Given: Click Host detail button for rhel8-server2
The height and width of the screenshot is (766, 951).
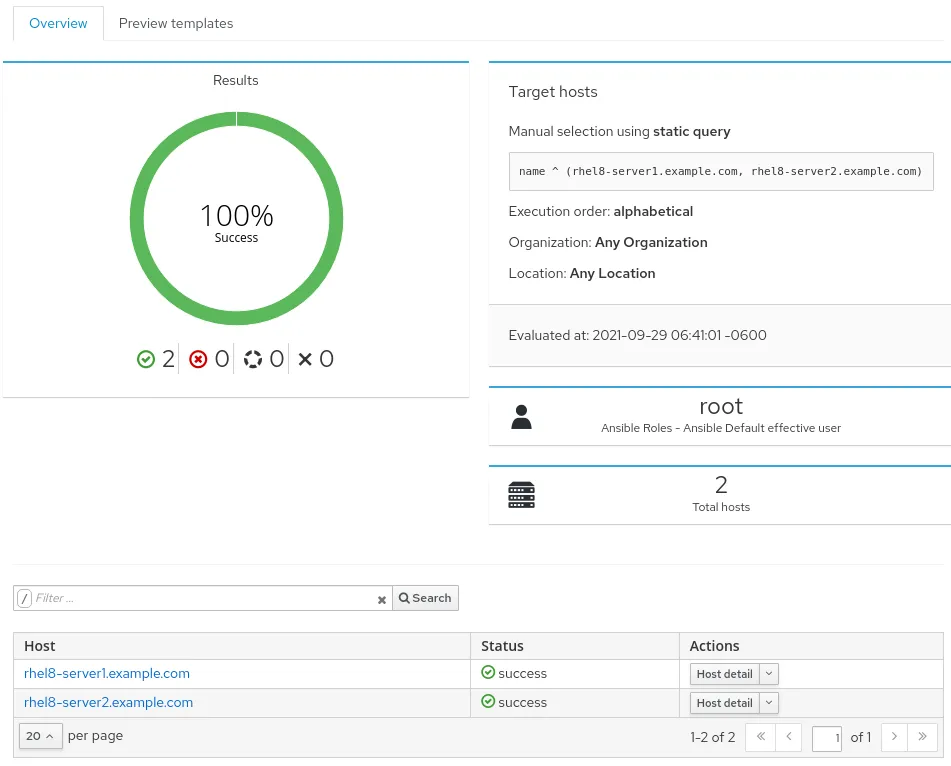Looking at the screenshot, I should (724, 703).
